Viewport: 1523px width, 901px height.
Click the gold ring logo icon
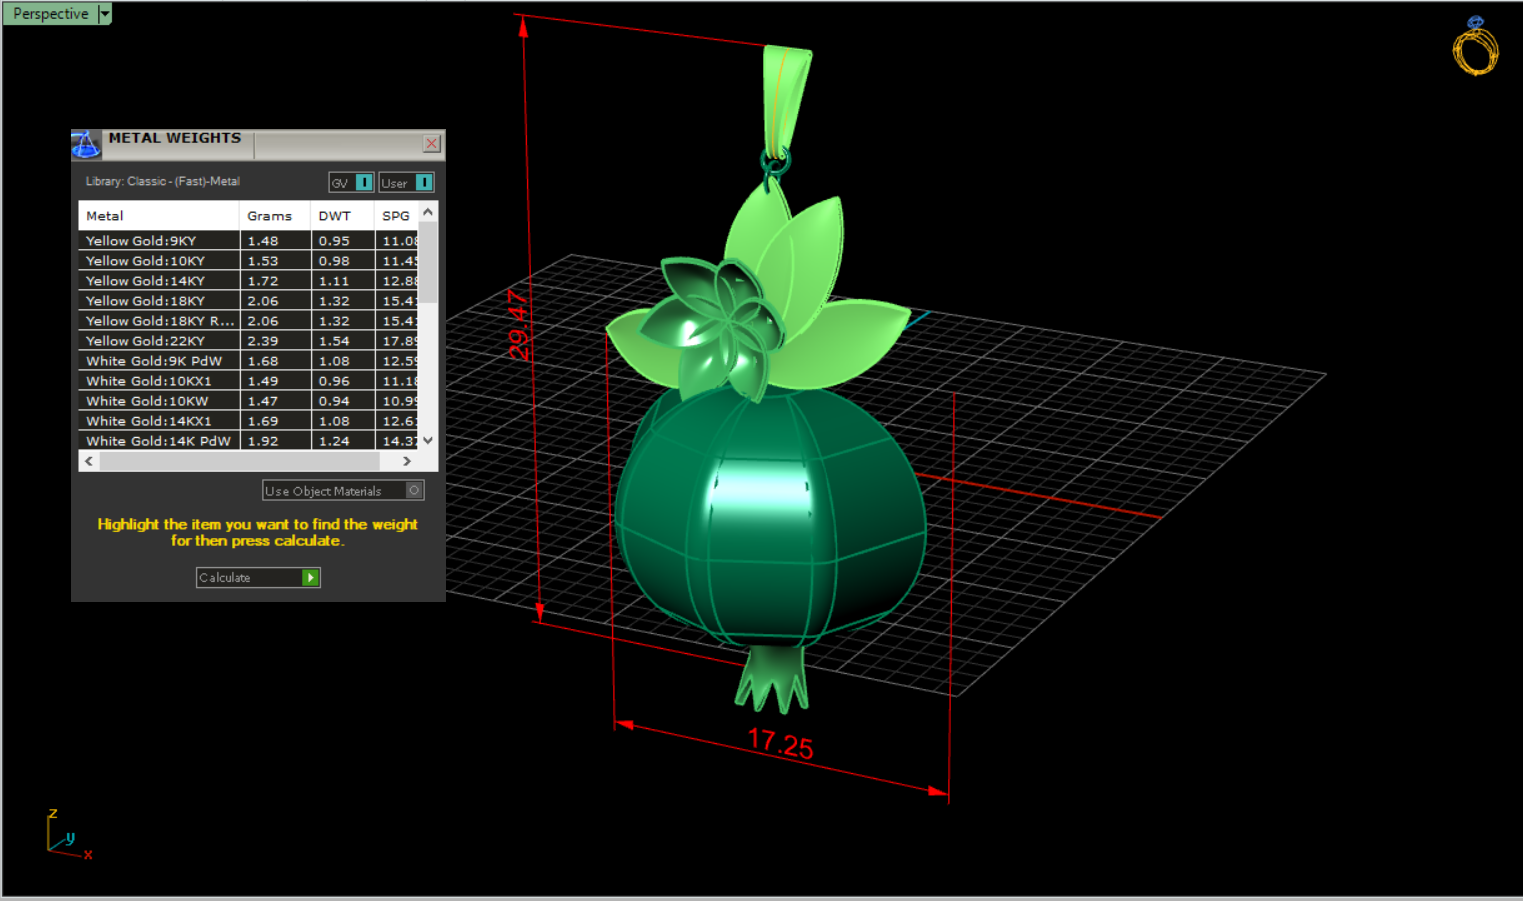pos(1475,48)
